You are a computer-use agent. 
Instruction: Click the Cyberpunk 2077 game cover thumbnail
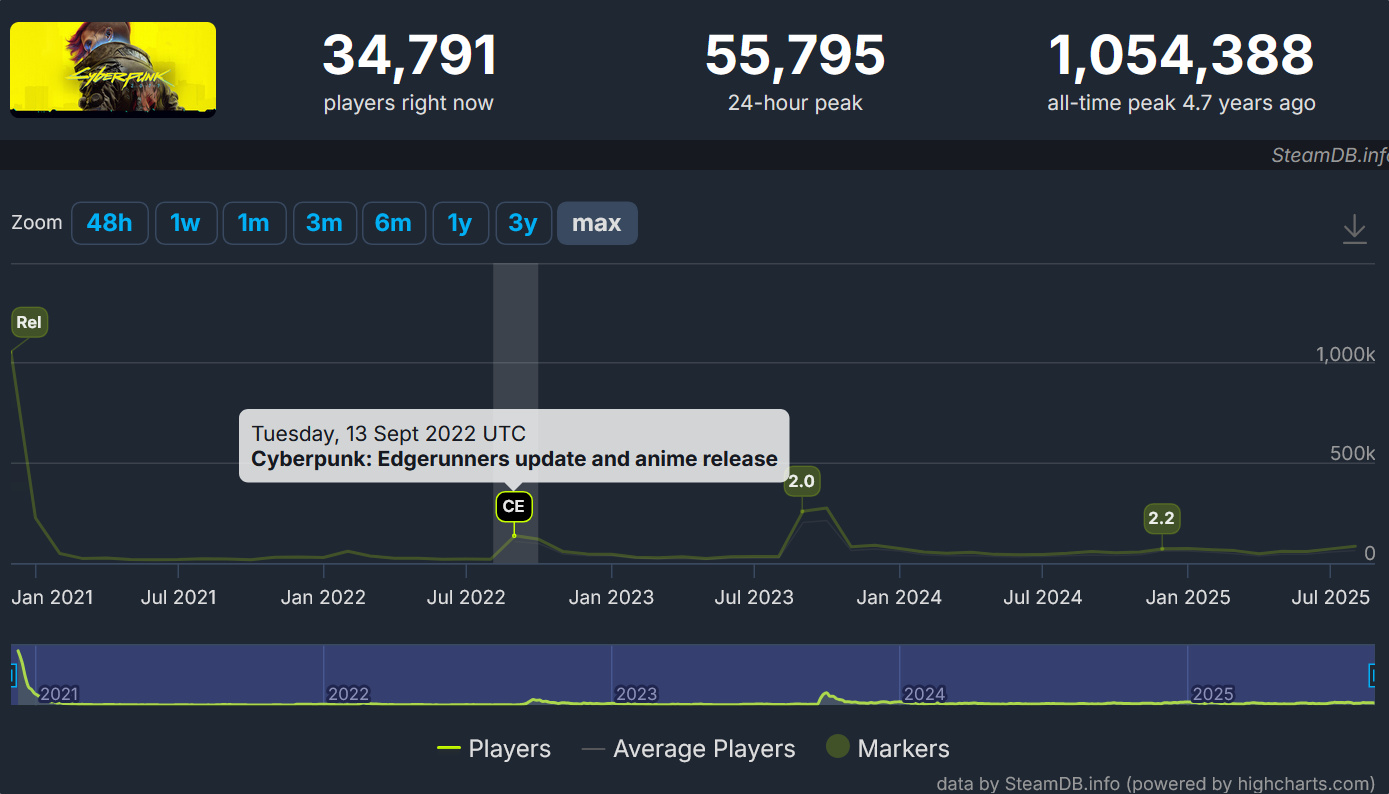[113, 70]
